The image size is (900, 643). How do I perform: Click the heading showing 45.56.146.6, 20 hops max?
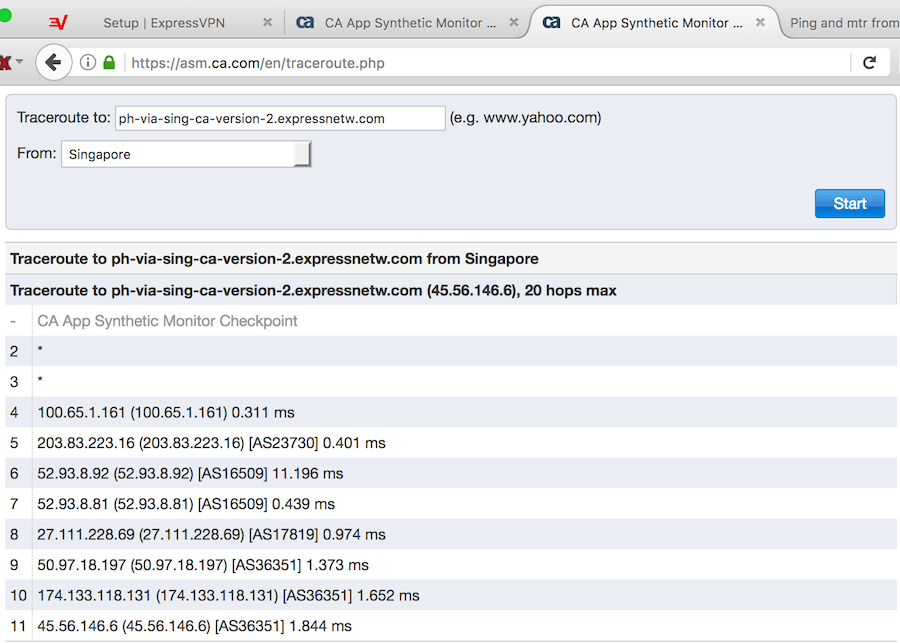click(x=313, y=290)
